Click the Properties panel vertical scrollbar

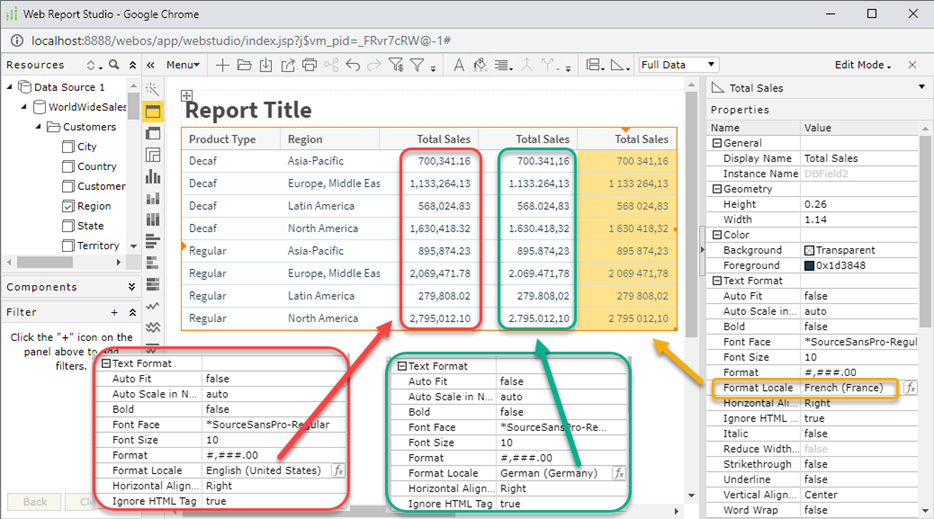coord(924,231)
